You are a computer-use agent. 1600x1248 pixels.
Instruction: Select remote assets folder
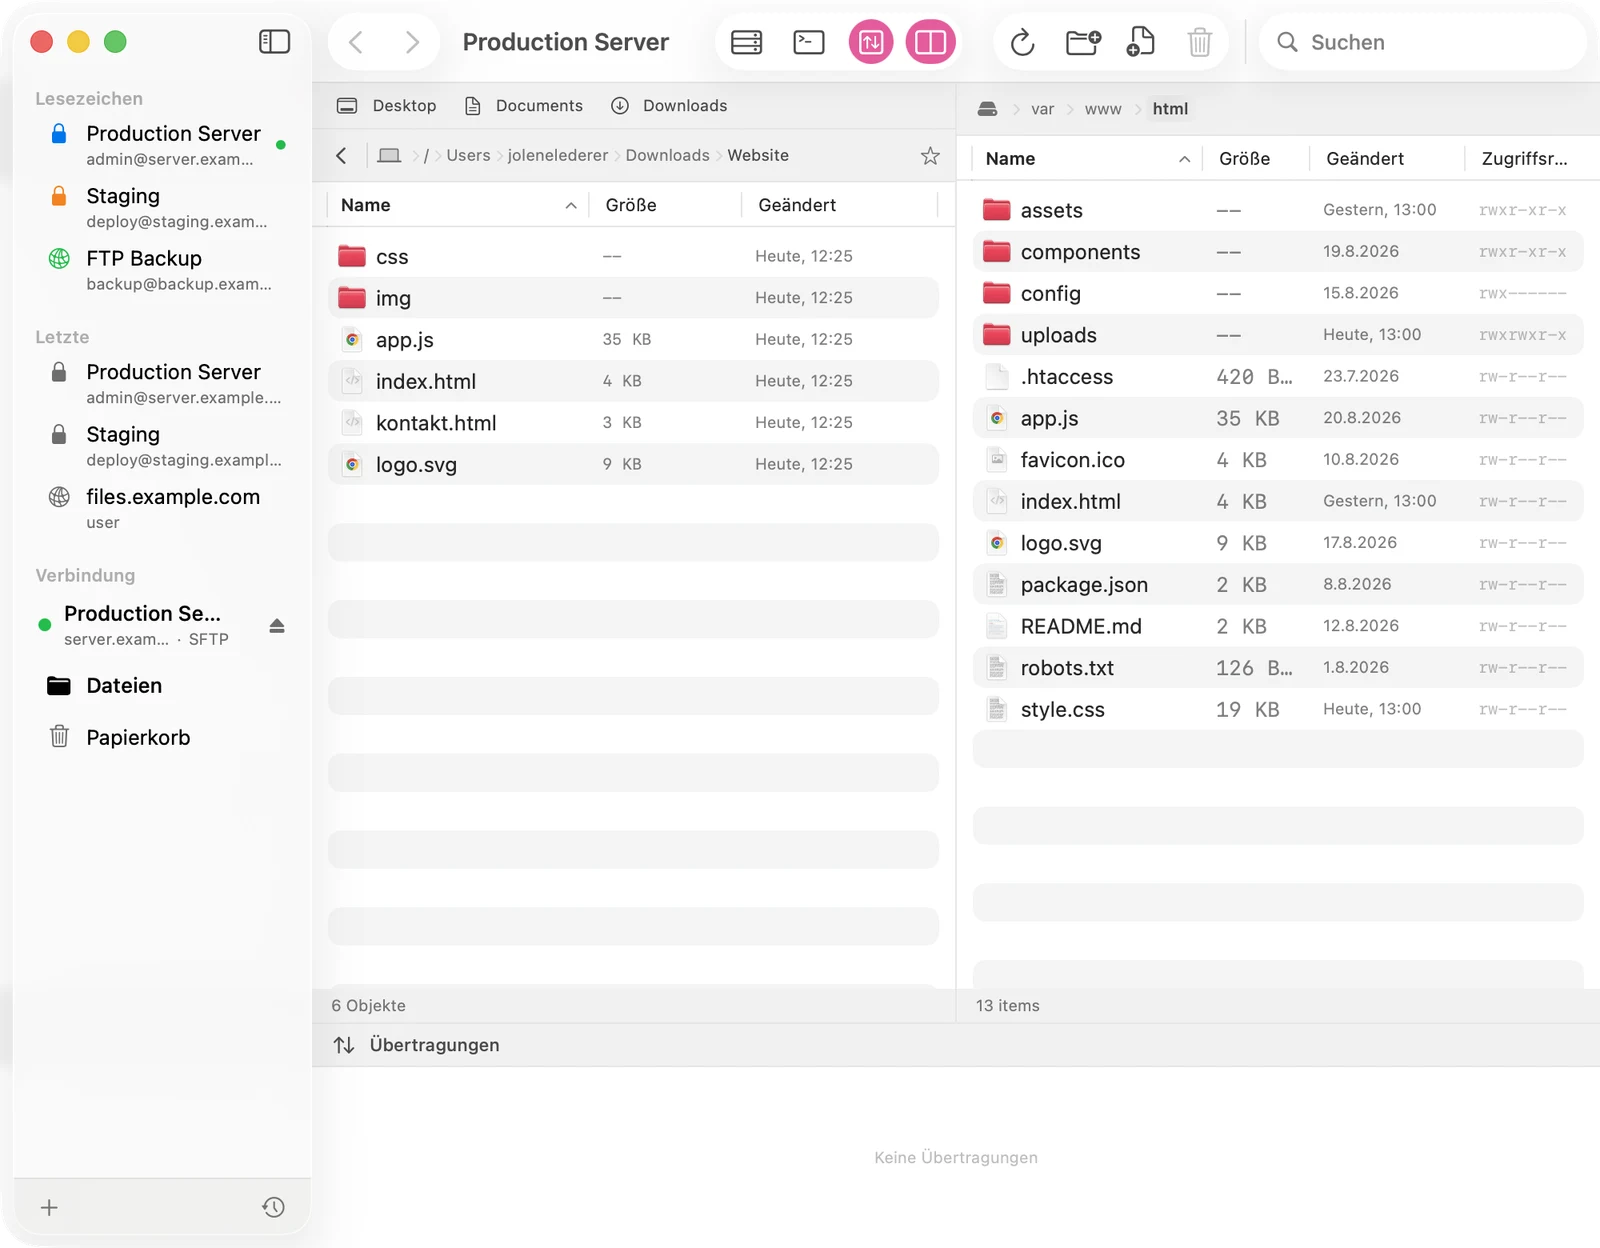[1278, 210]
